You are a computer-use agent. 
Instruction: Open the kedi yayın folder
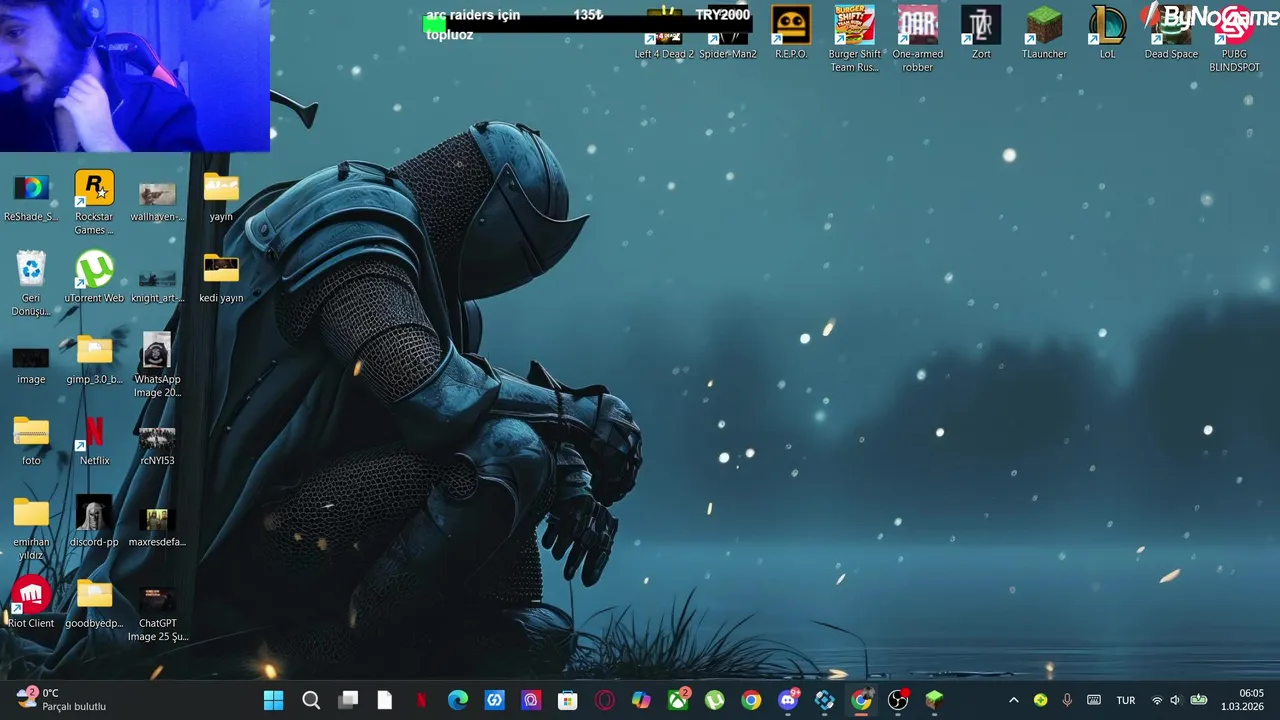coord(221,278)
